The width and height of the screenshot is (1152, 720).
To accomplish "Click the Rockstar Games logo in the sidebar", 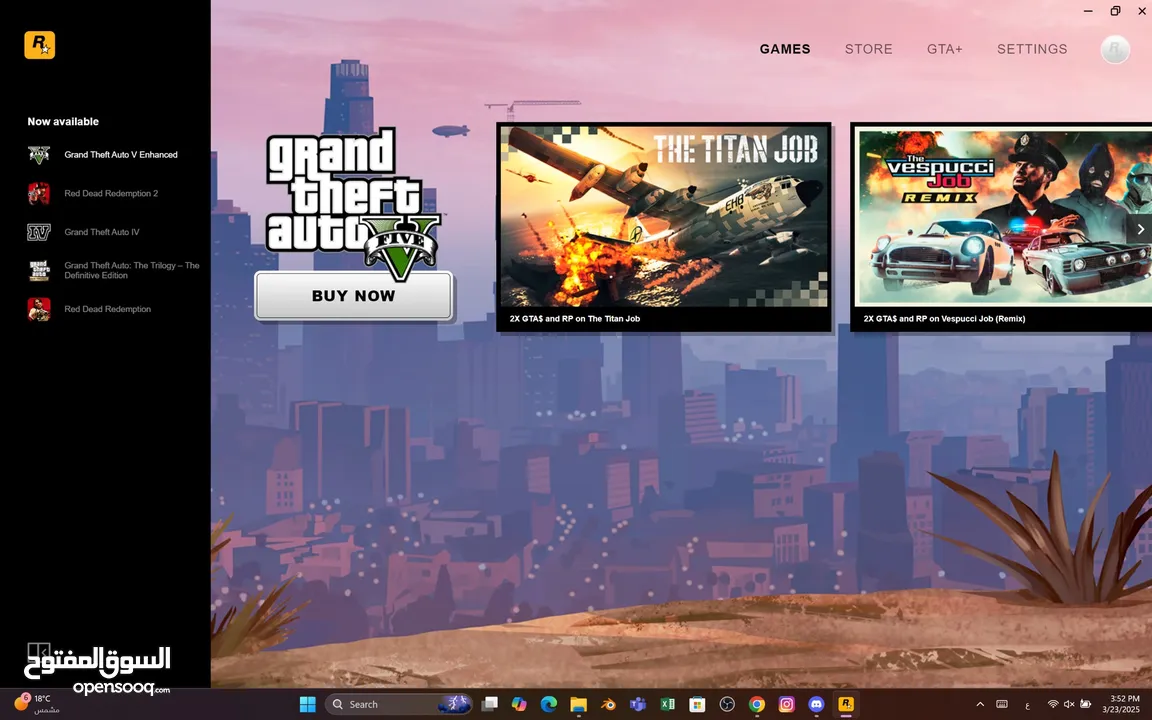I will (40, 46).
